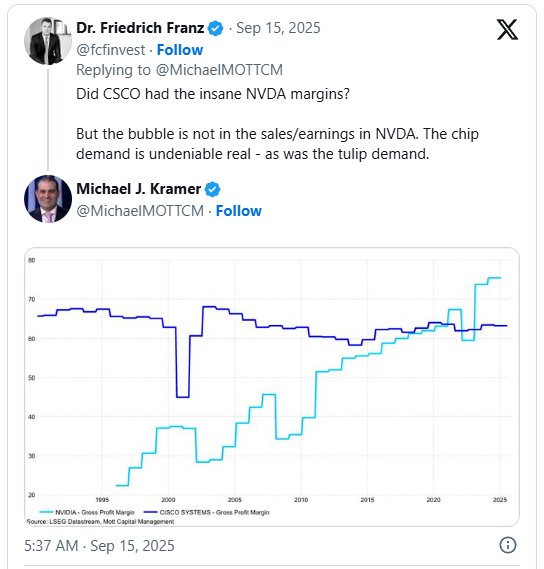Click the NVIDIA Gross Profit Margin legend swatch
This screenshot has width=544, height=569.
click(x=46, y=512)
